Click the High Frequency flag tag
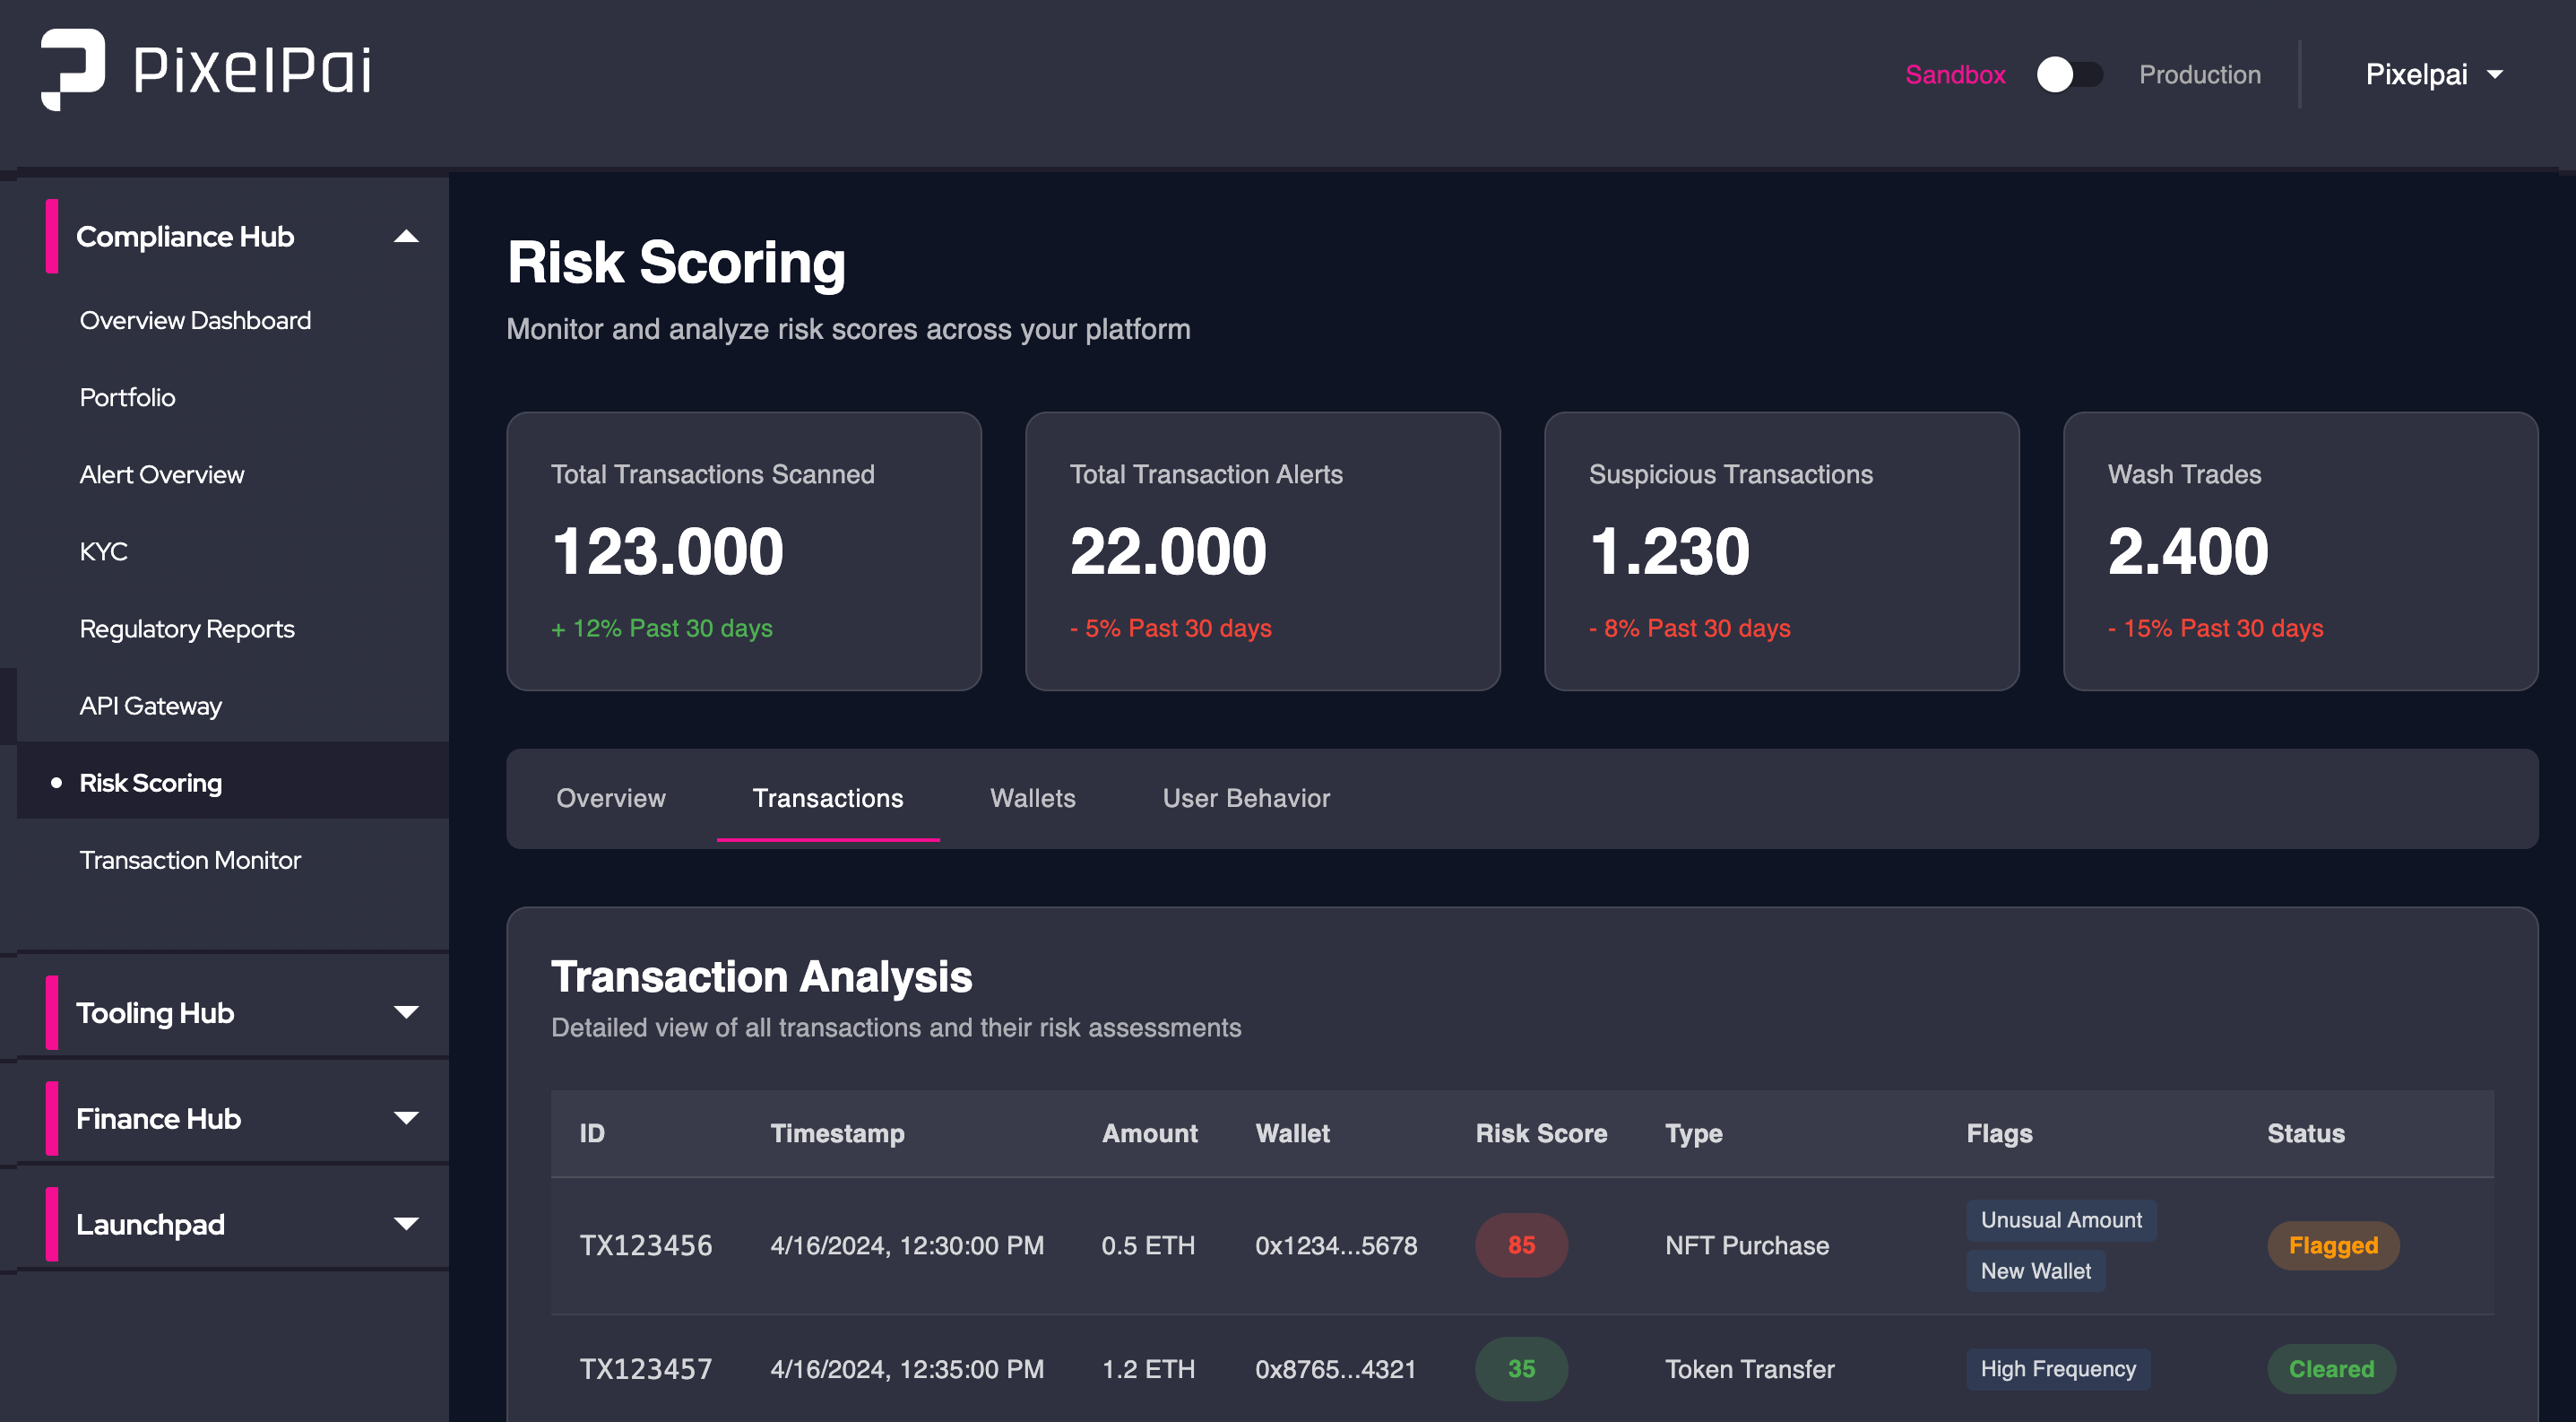The width and height of the screenshot is (2576, 1422). [x=2058, y=1369]
